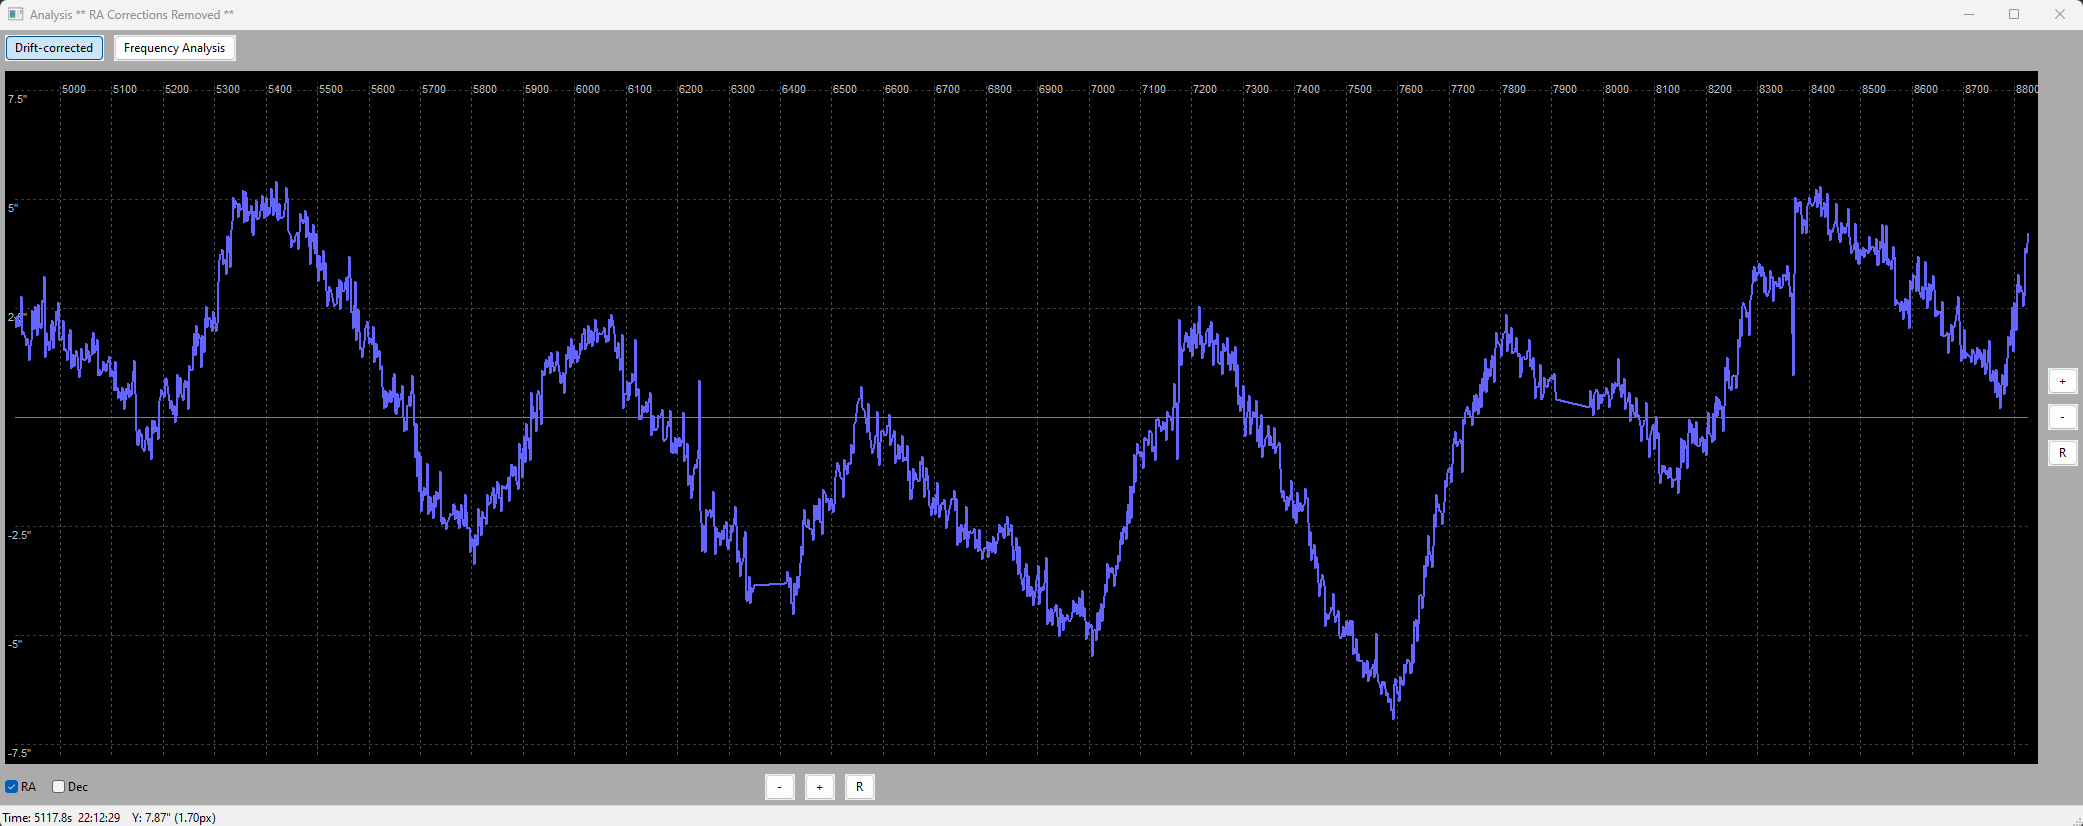The width and height of the screenshot is (2083, 826).
Task: Click the -5" vertical axis label
Action: click(15, 644)
